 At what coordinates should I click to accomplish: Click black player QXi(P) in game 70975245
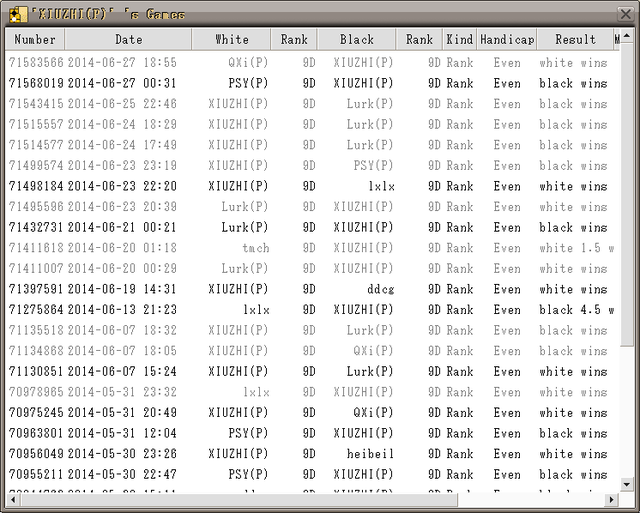tap(373, 413)
